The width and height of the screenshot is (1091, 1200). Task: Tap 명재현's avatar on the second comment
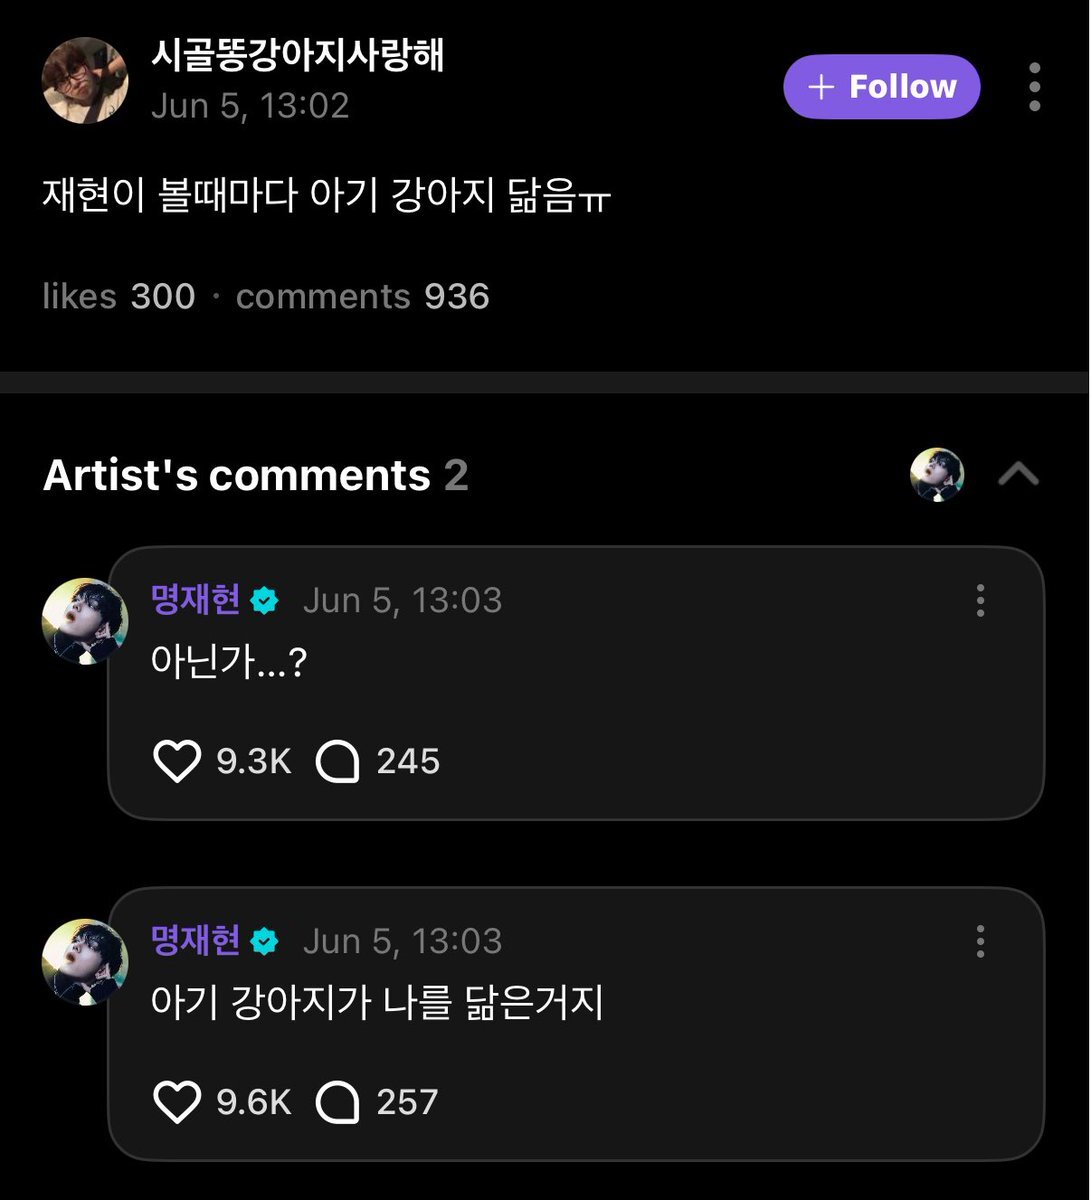point(85,962)
